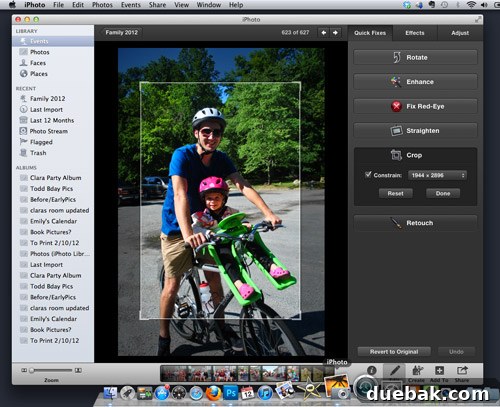Click the Rotate quick fix button
The width and height of the screenshot is (500, 407).
415,57
